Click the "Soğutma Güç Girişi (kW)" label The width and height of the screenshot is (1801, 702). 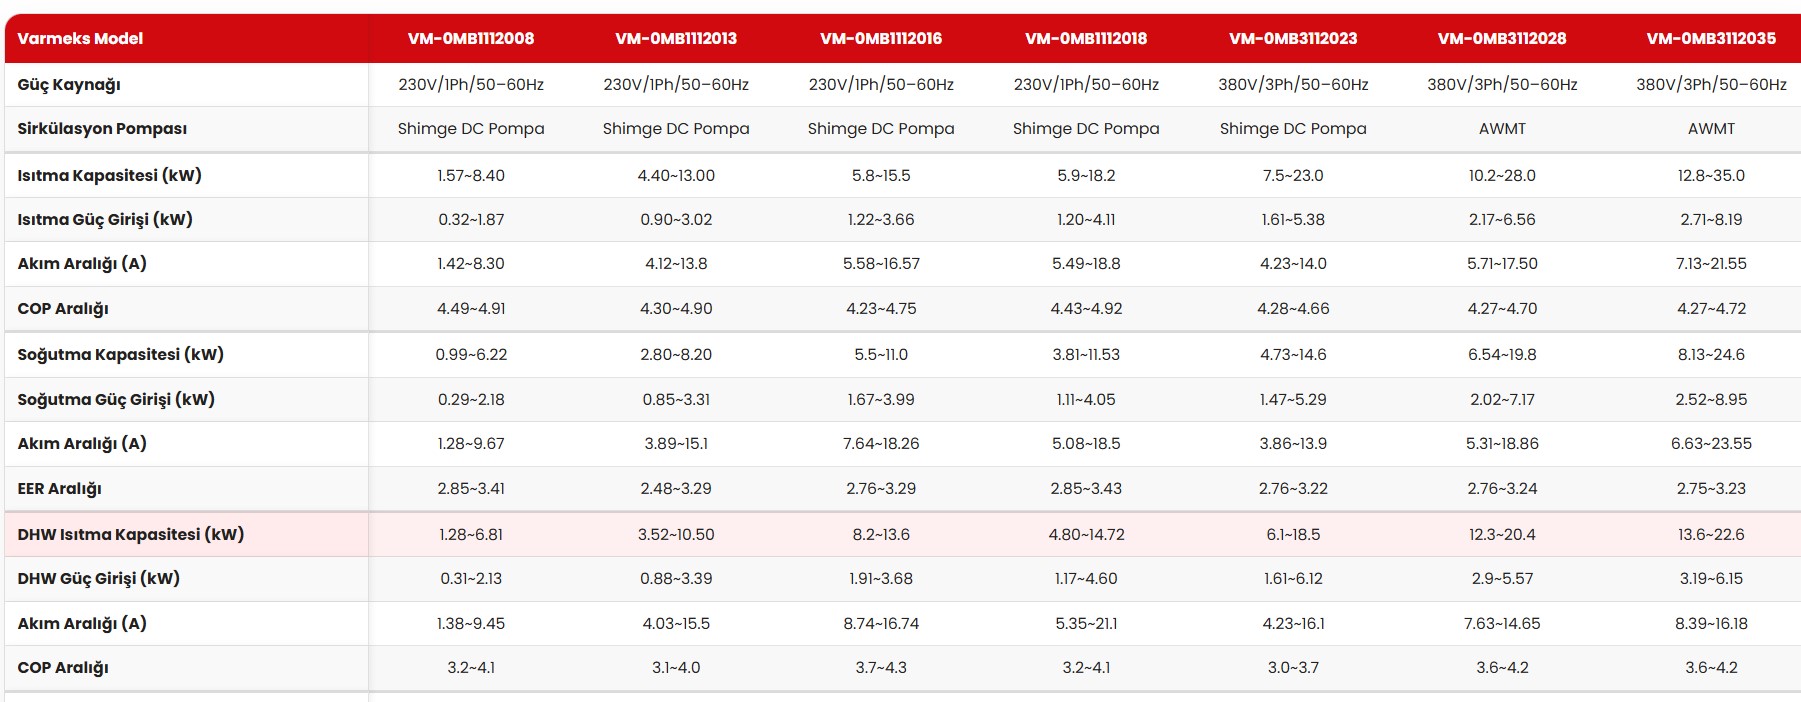pyautogui.click(x=116, y=400)
